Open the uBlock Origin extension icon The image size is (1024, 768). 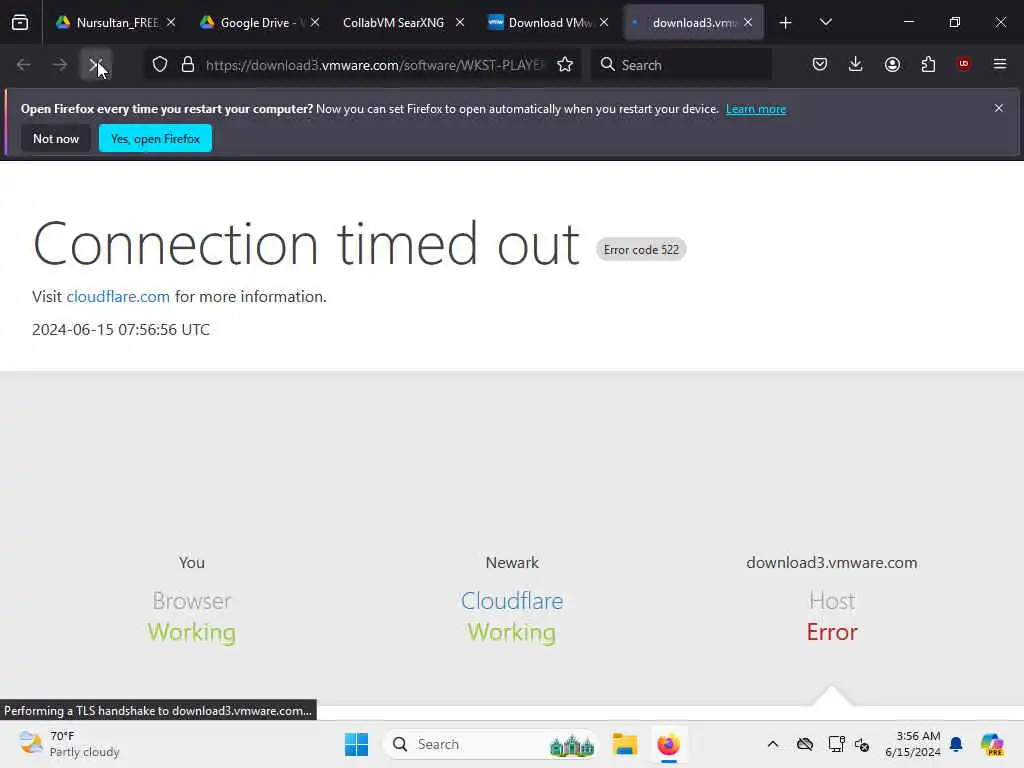click(964, 64)
